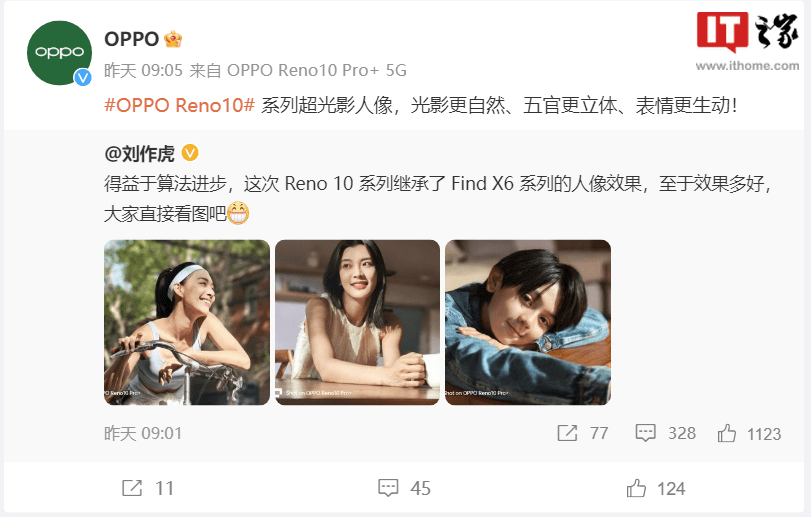
Task: Like the OPPO post with 124 likes
Action: click(636, 488)
